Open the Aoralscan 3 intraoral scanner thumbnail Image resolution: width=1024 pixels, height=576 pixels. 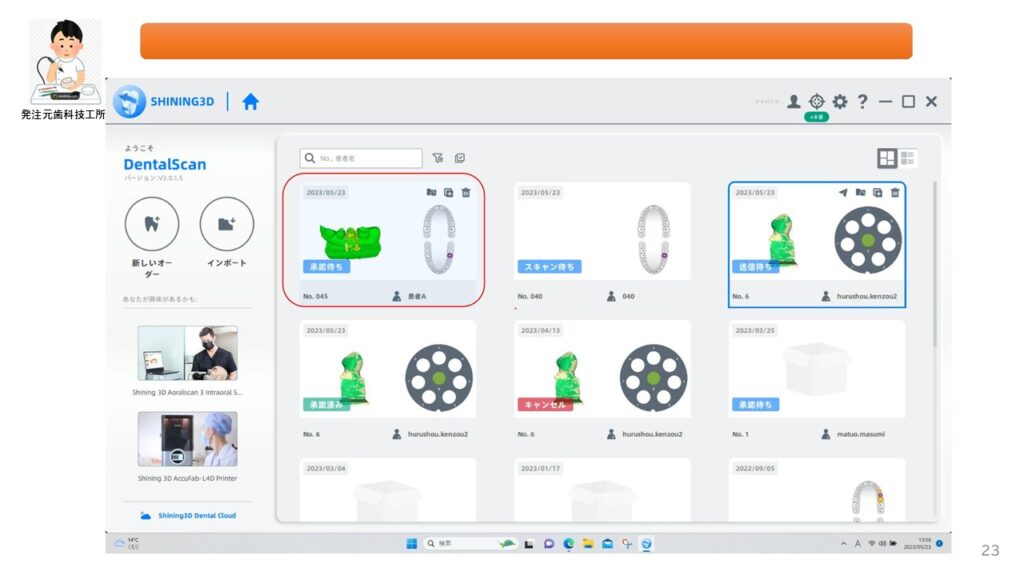187,353
